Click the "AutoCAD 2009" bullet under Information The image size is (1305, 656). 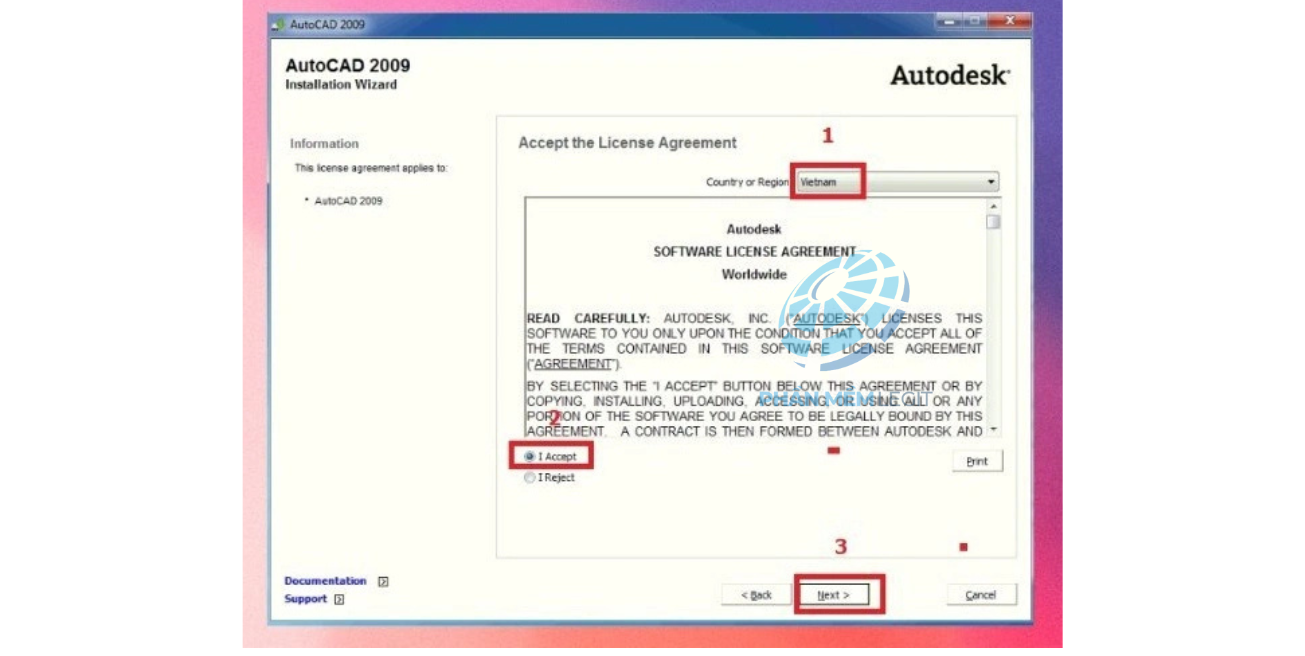(x=348, y=201)
